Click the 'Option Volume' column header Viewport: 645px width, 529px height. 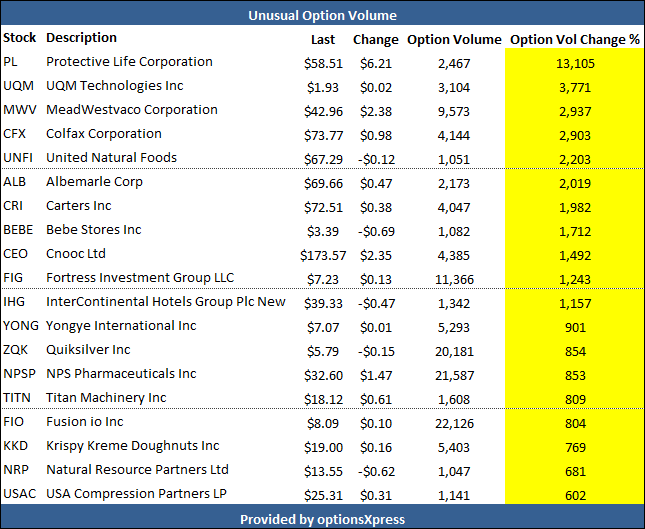454,39
